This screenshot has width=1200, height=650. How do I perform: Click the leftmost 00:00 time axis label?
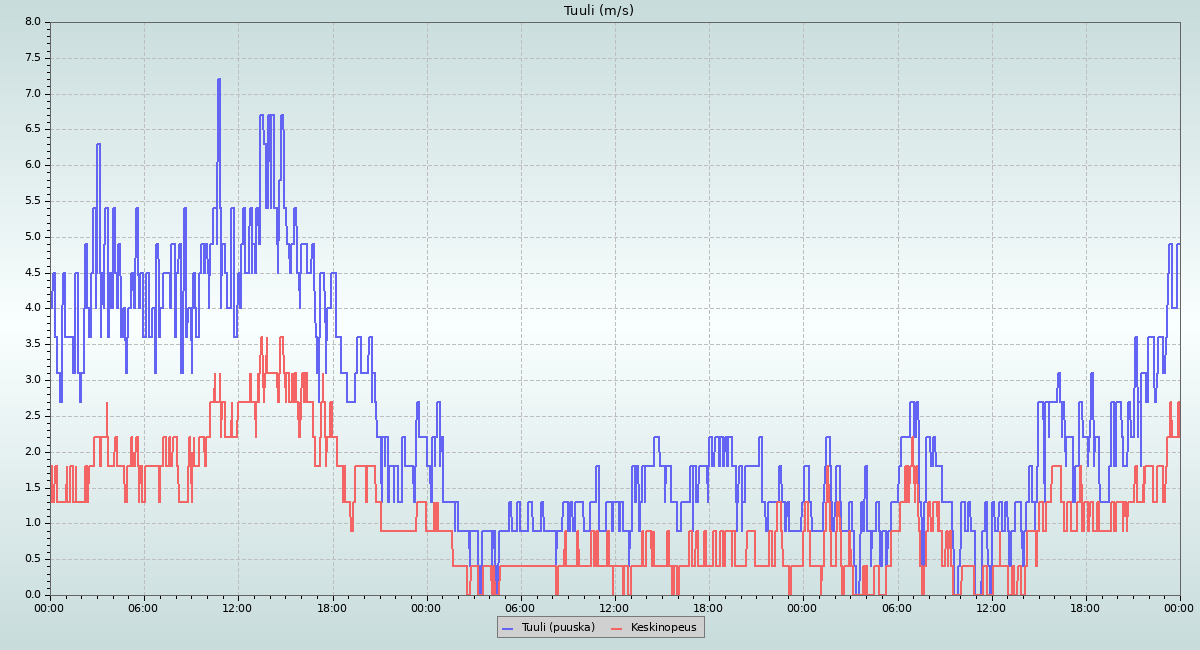50,607
